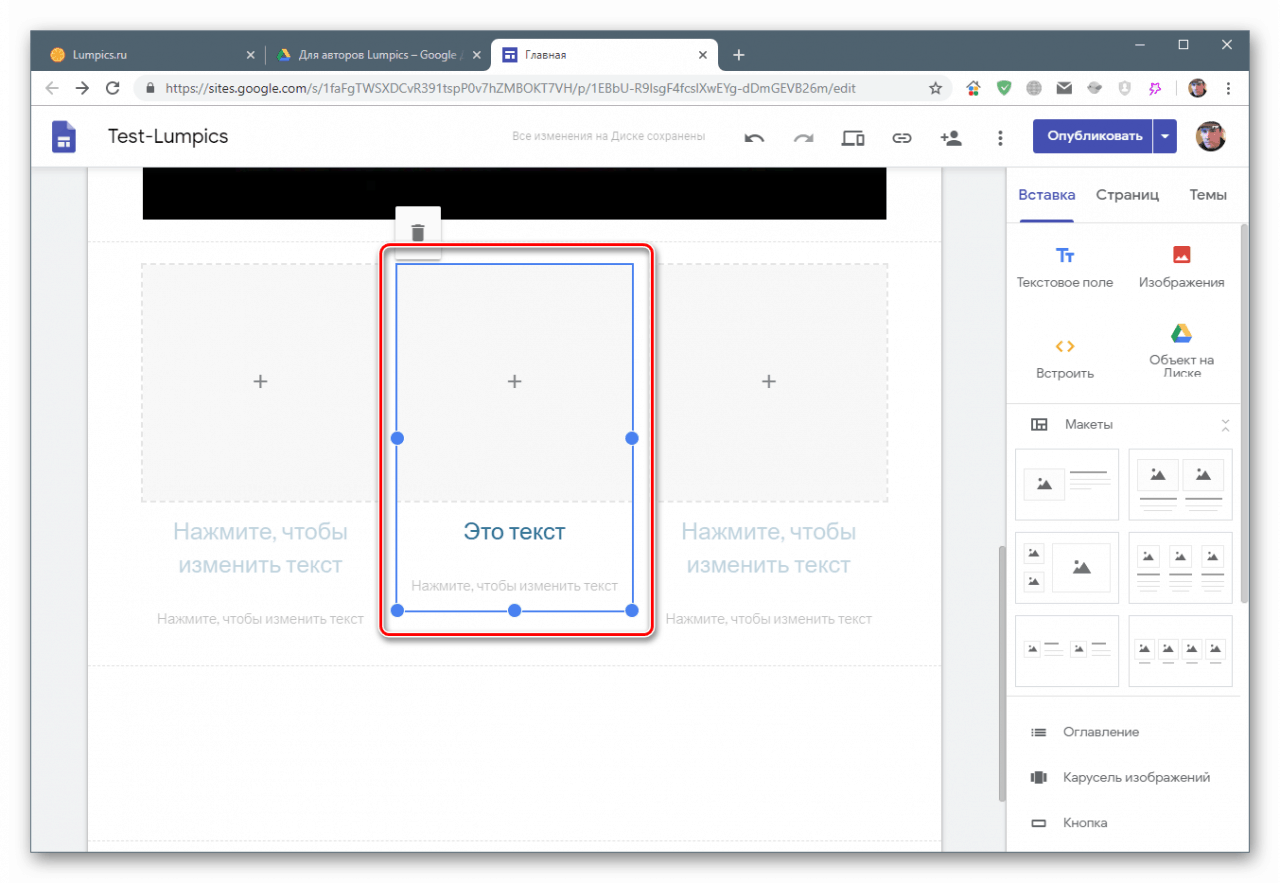Switch to the Вставка tab
The height and width of the screenshot is (883, 1280).
click(1046, 195)
